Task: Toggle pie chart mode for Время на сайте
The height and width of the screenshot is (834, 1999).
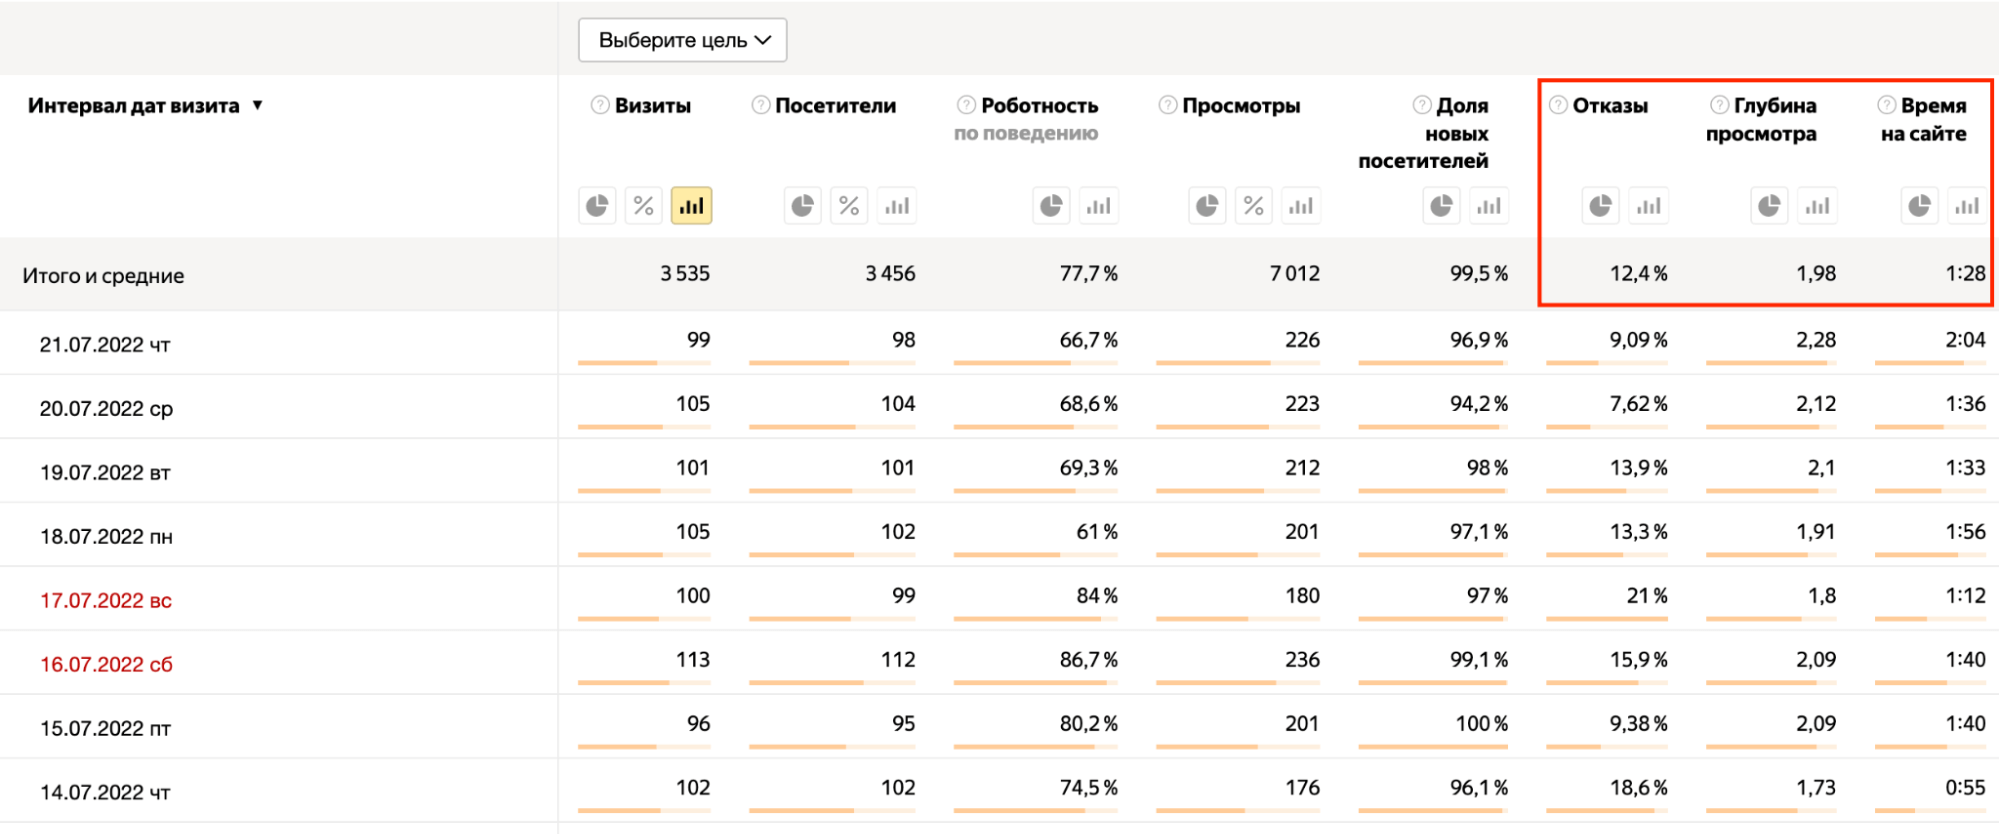Action: click(1918, 205)
